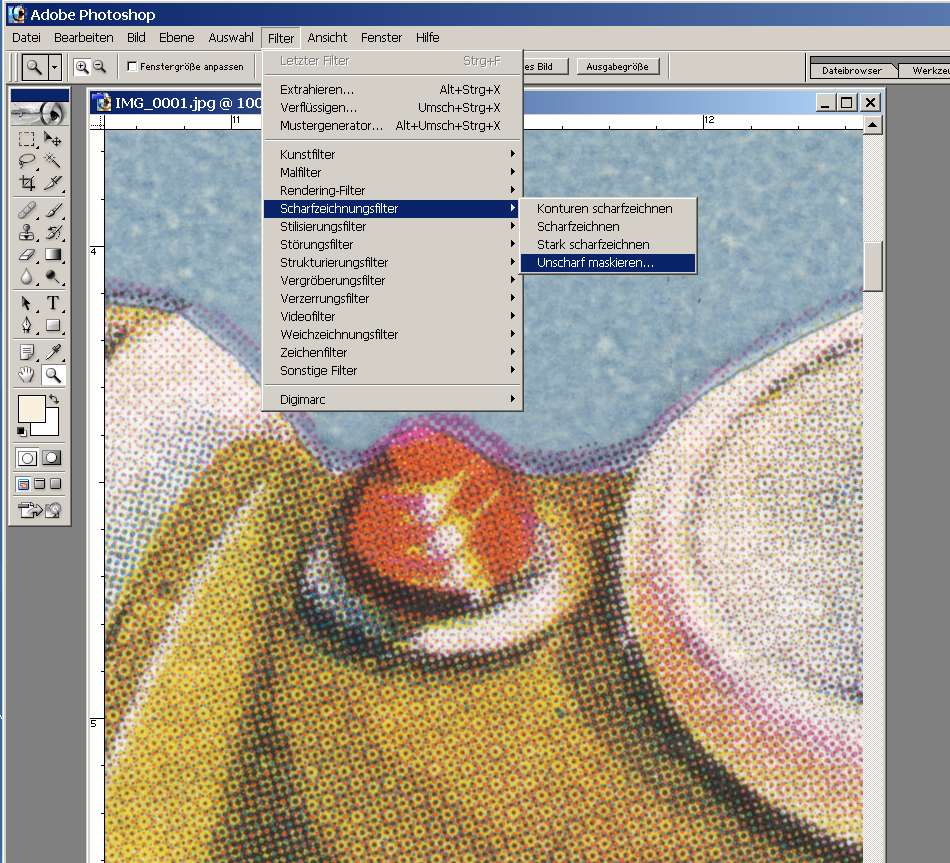Select the Eraser tool
This screenshot has height=863, width=950.
pyautogui.click(x=27, y=255)
